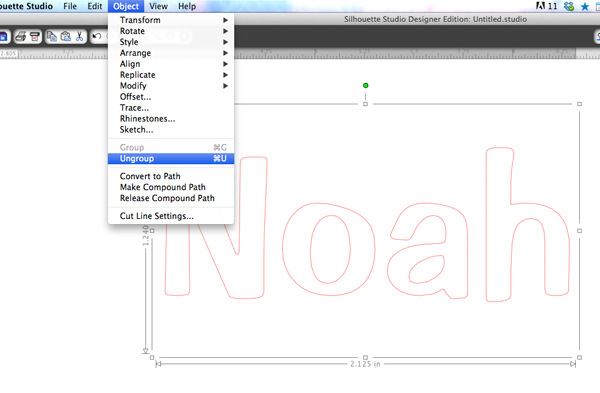Image resolution: width=600 pixels, height=393 pixels.
Task: Click the 2.125 in width dimension label
Action: pos(365,364)
